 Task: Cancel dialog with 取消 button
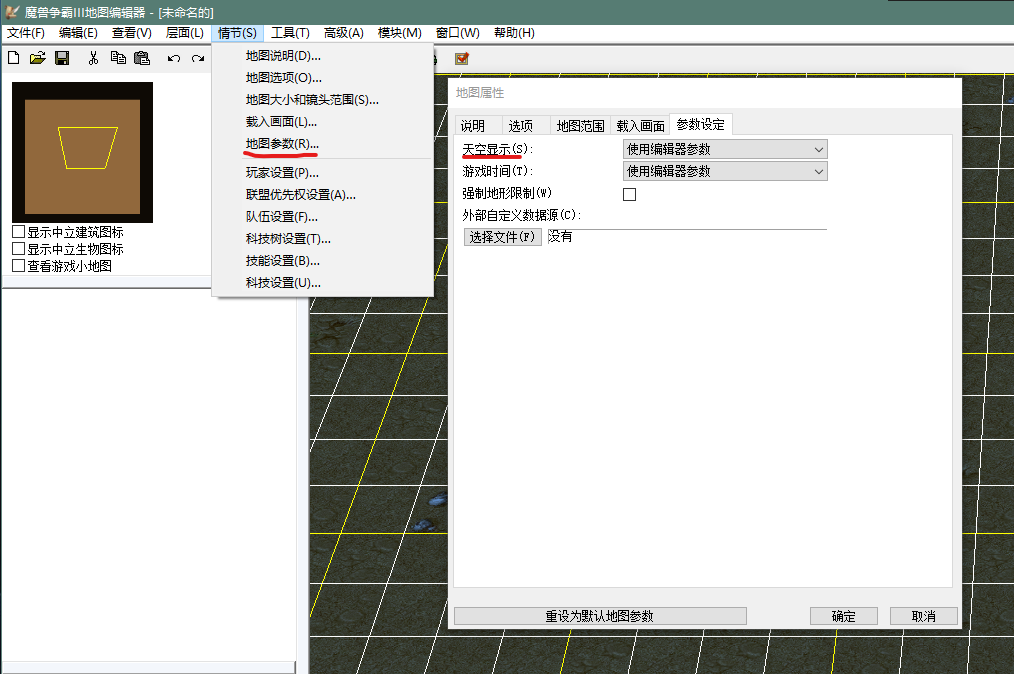923,616
